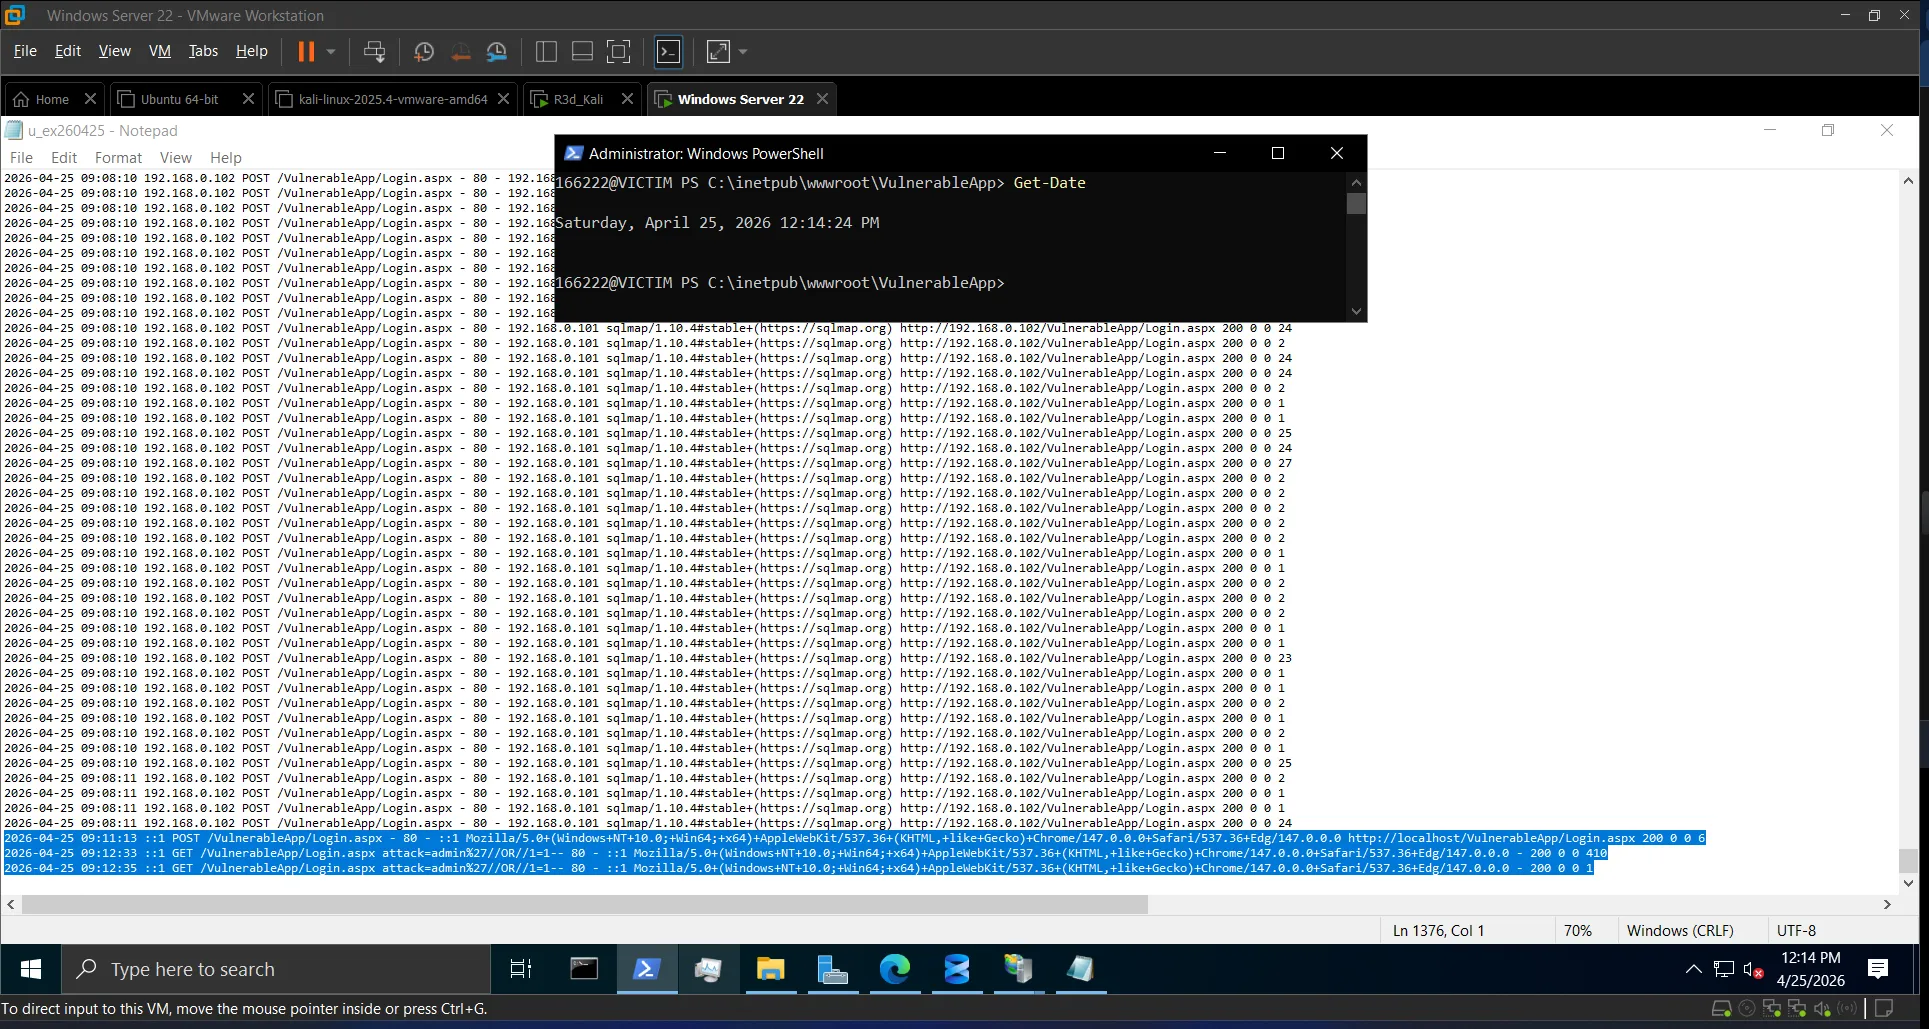Click the VMware hard disk status icon
Image resolution: width=1929 pixels, height=1029 pixels.
coord(1721,1009)
